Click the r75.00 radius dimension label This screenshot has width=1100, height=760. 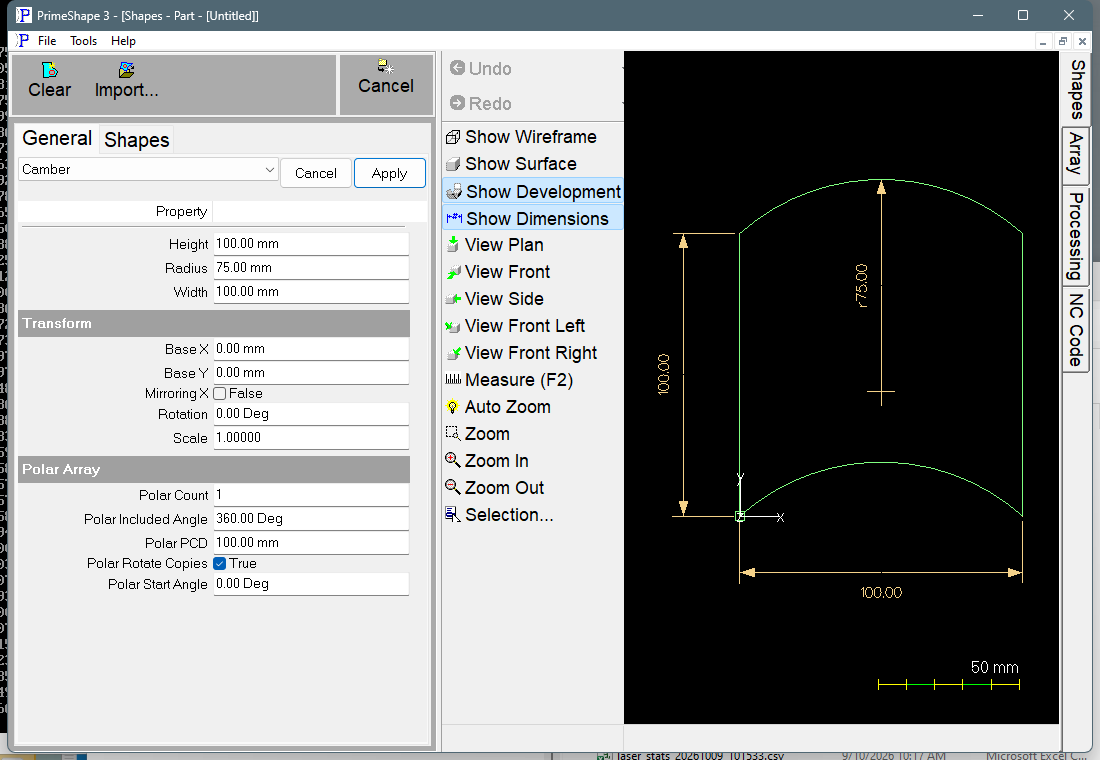(x=861, y=286)
